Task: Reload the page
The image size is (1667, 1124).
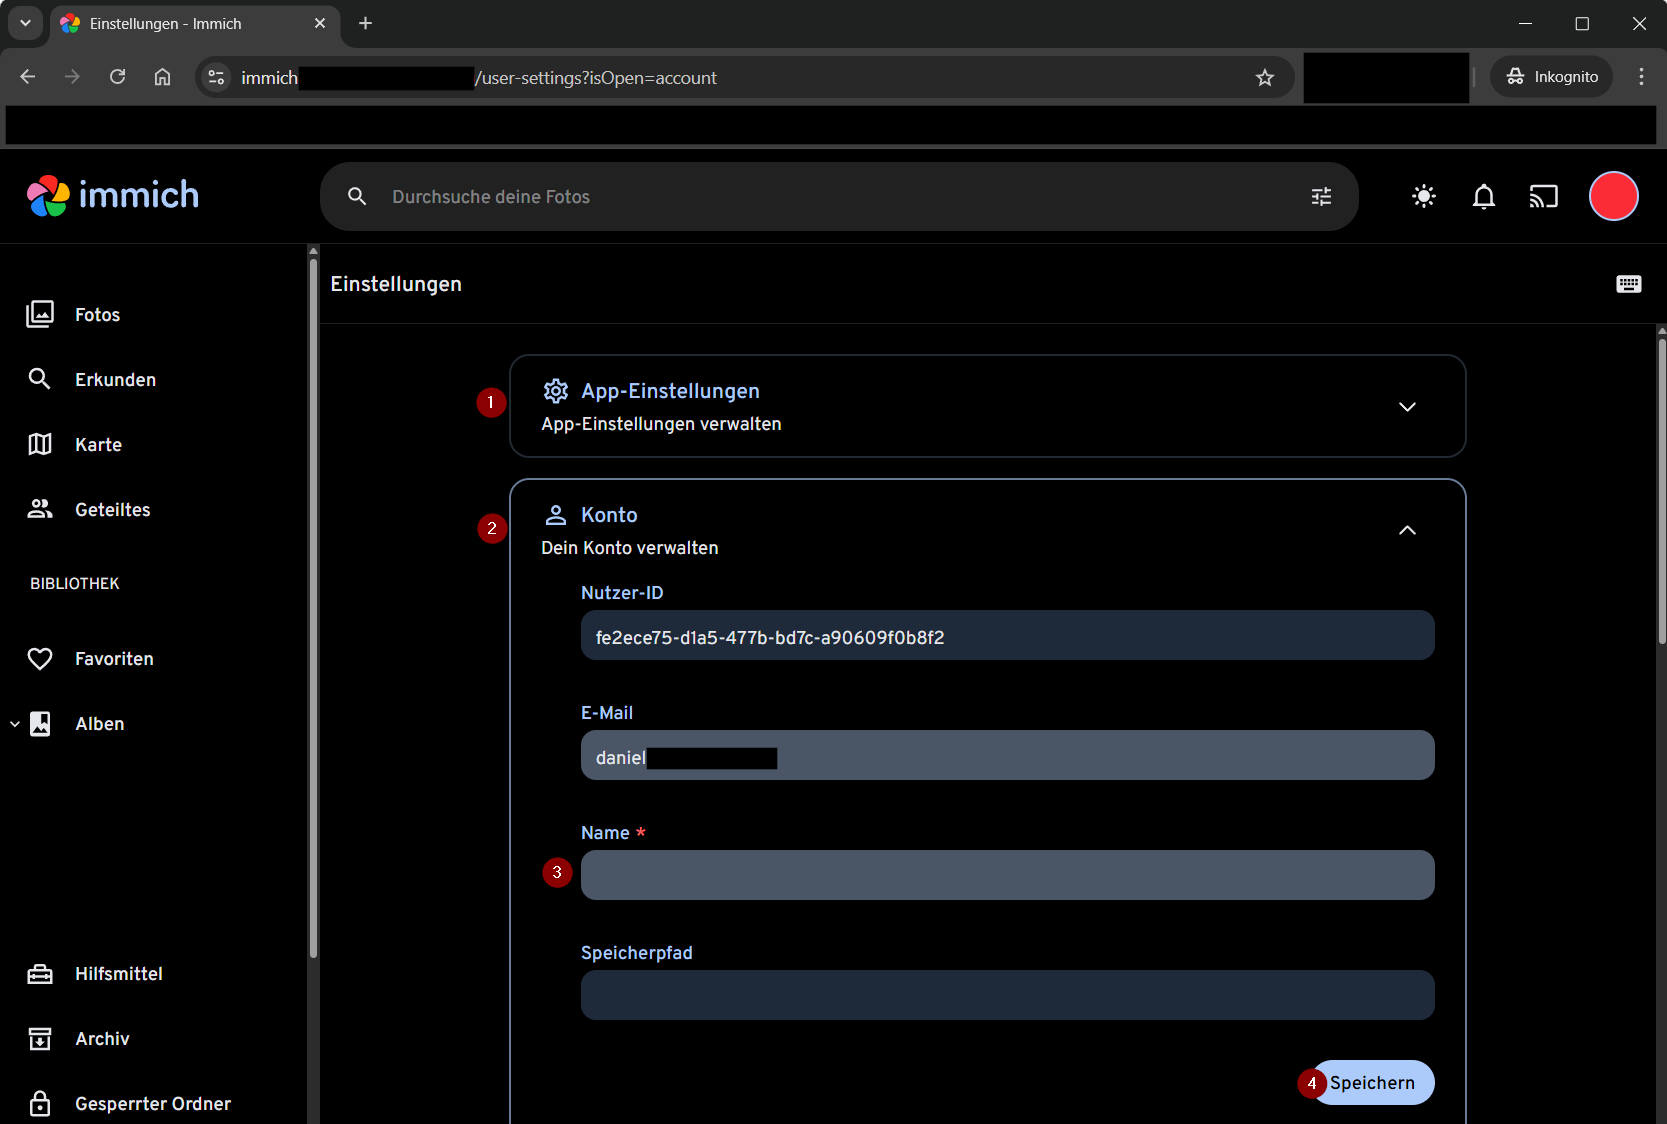Action: click(x=117, y=77)
